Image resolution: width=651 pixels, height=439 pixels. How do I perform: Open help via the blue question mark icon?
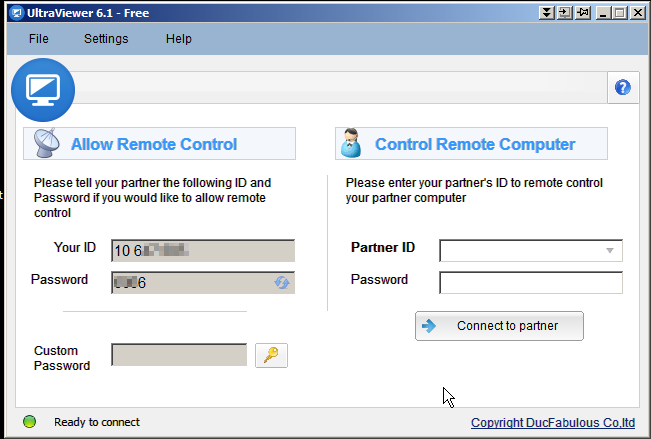click(x=623, y=88)
